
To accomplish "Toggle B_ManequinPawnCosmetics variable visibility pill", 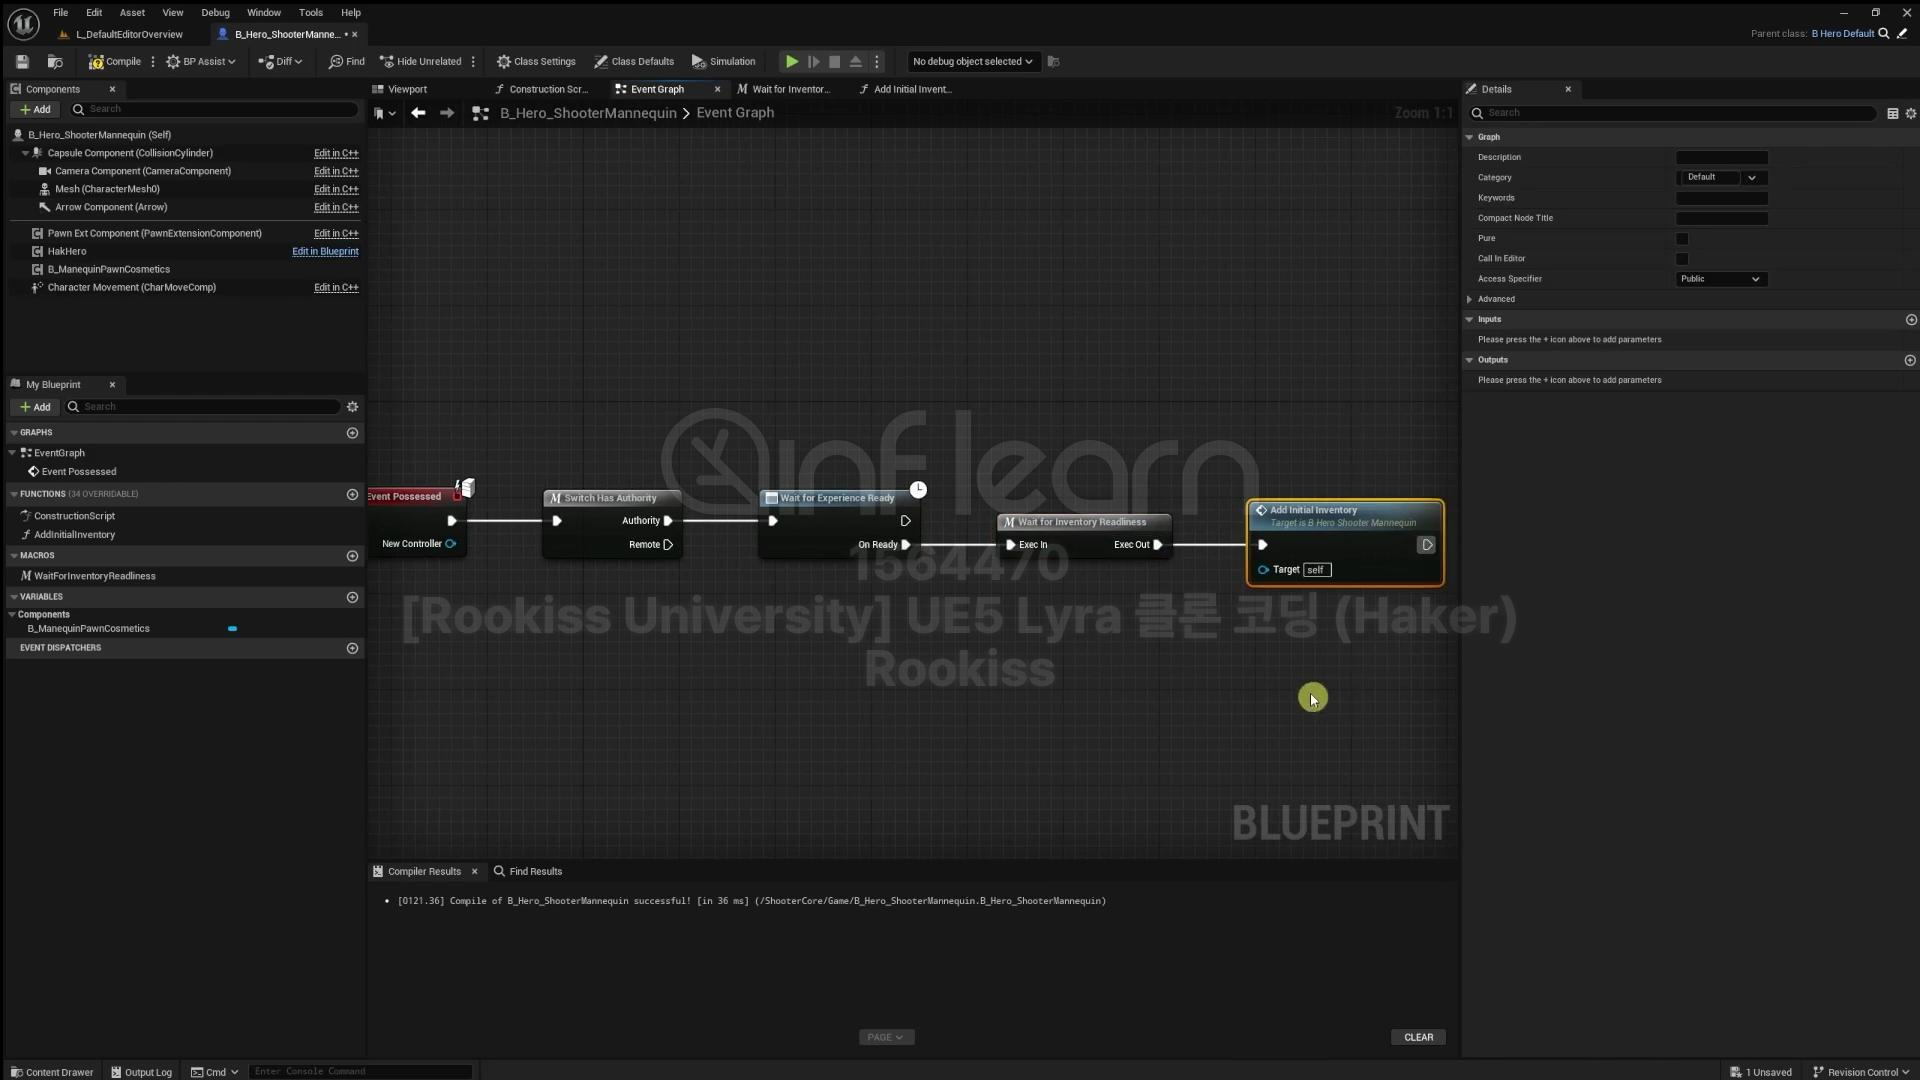I will click(232, 629).
